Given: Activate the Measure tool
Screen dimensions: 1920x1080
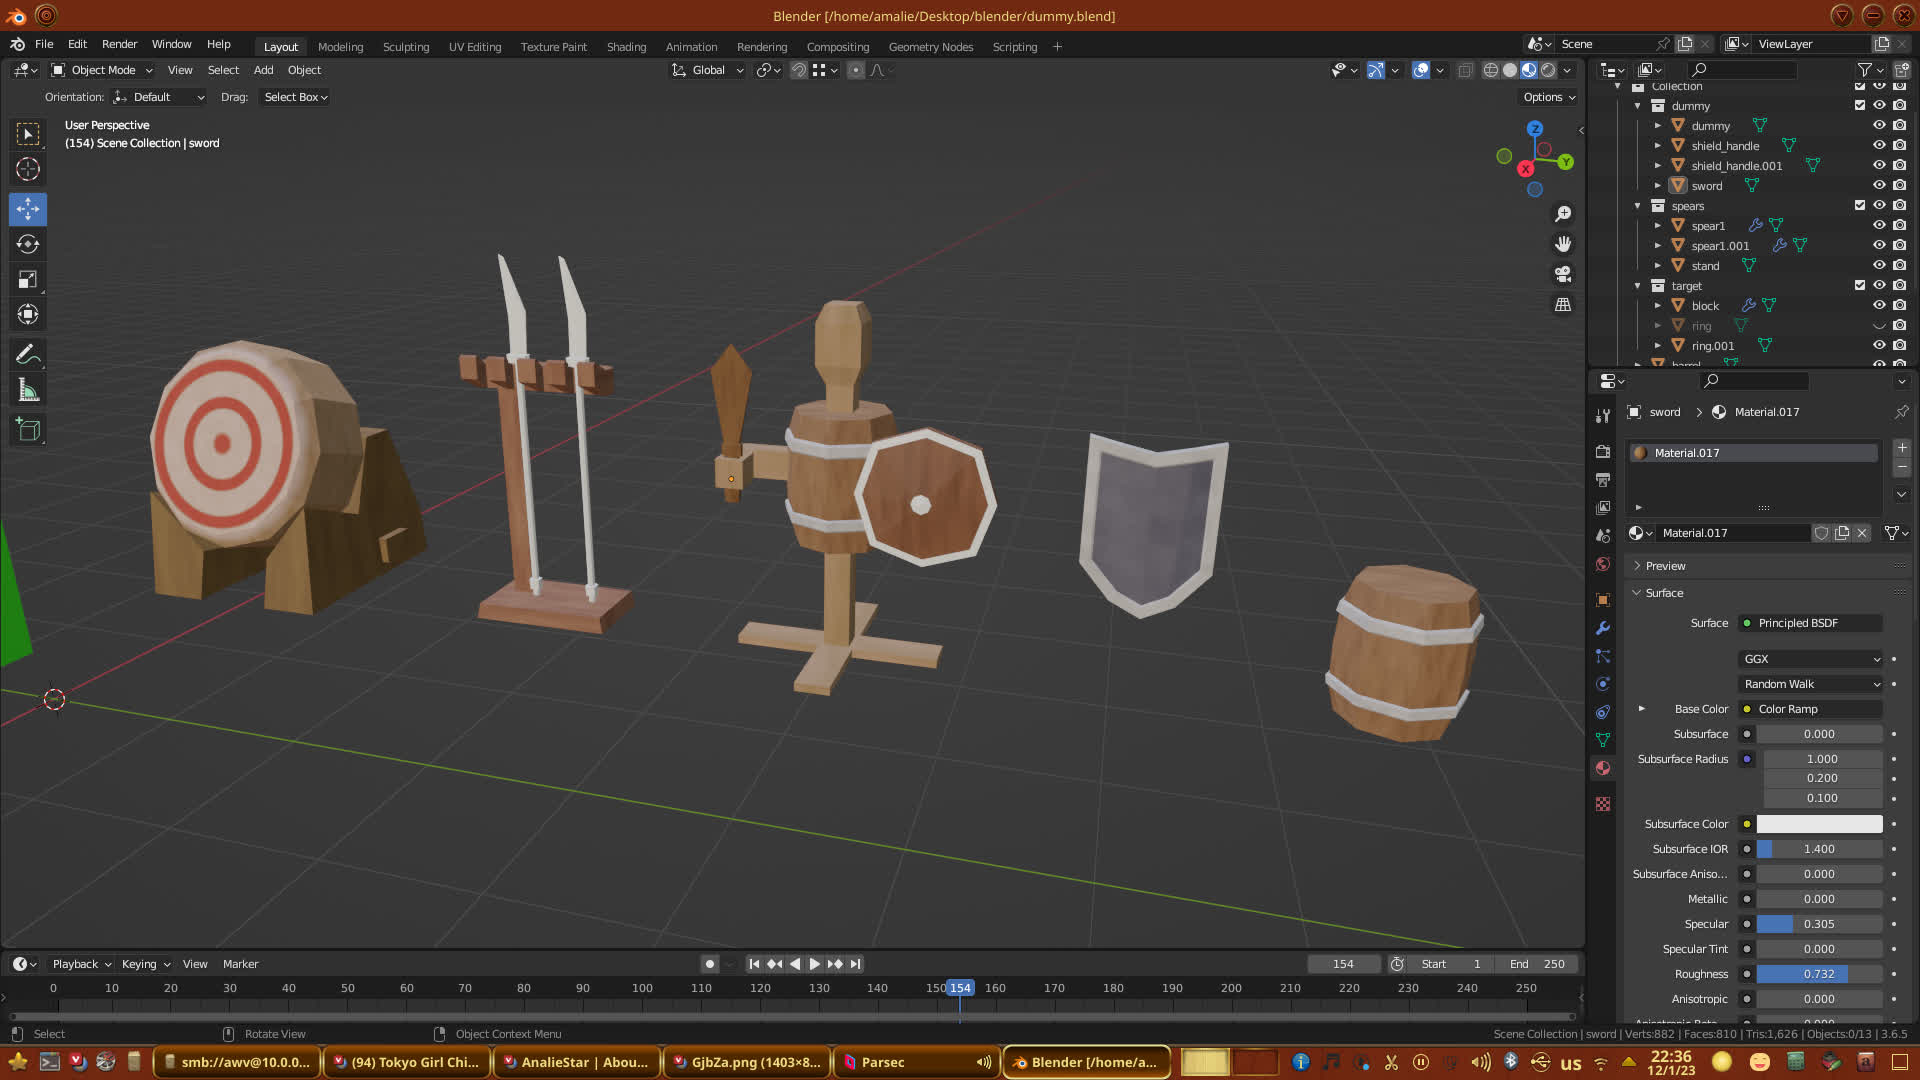Looking at the screenshot, I should (x=28, y=391).
